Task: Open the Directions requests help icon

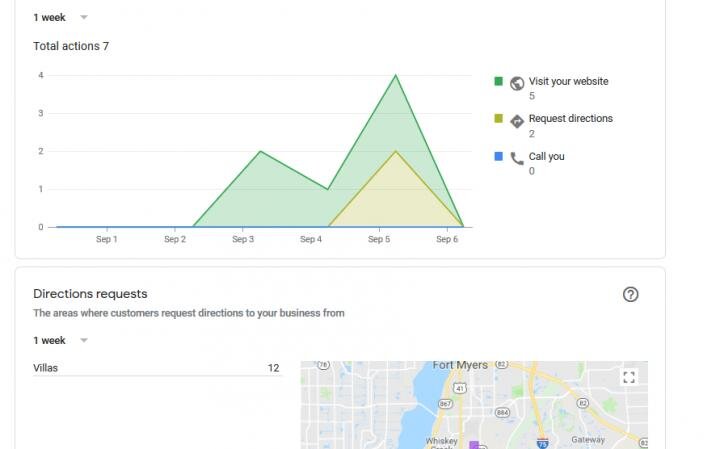Action: point(630,294)
